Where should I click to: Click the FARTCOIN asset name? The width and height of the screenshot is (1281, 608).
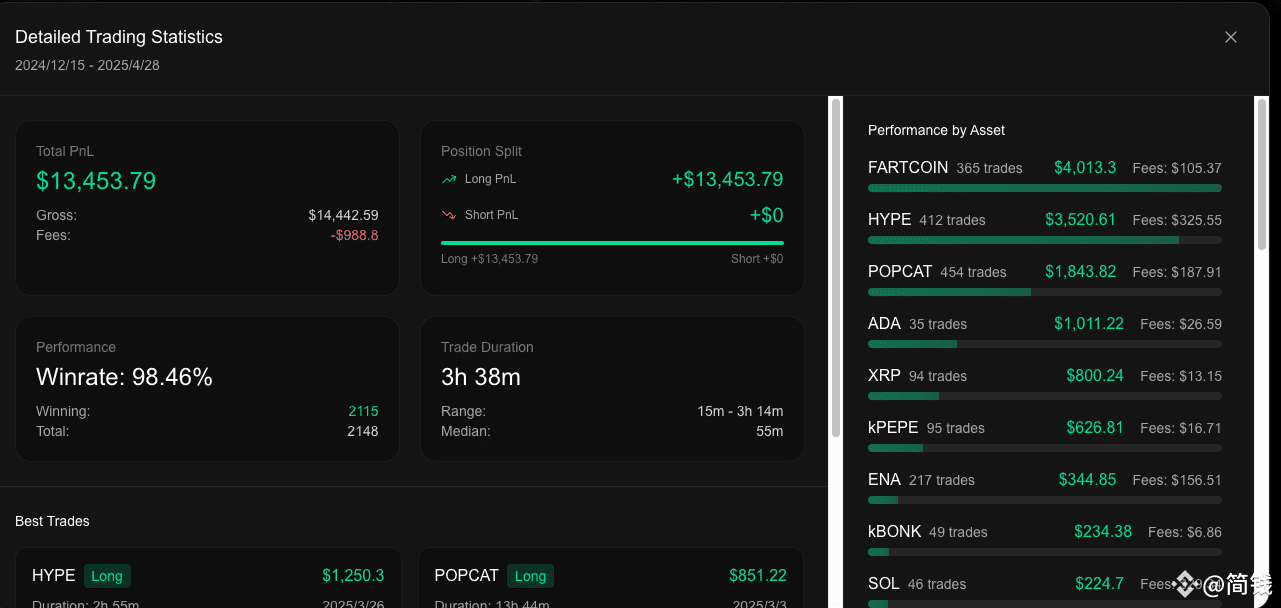(908, 168)
